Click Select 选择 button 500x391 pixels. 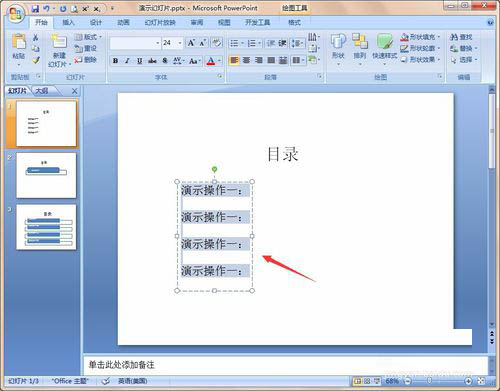[x=463, y=60]
